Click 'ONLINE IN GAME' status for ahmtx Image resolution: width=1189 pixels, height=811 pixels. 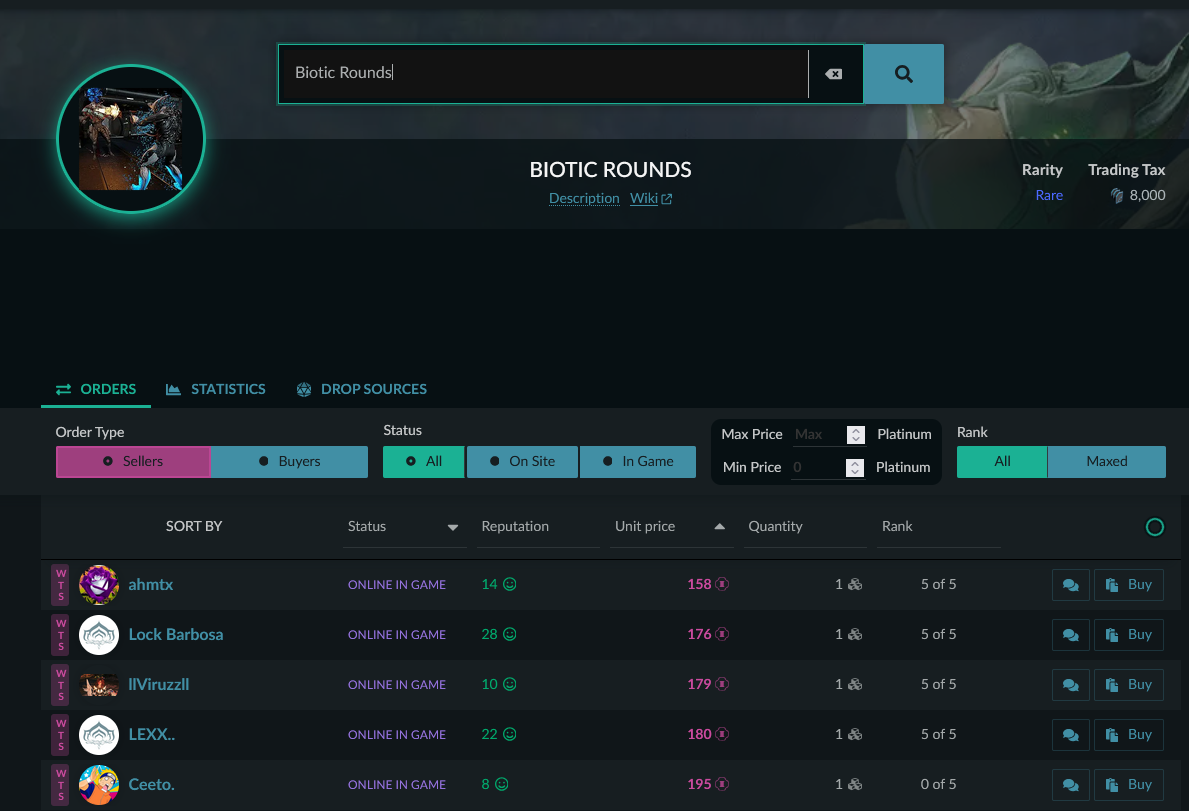click(397, 585)
